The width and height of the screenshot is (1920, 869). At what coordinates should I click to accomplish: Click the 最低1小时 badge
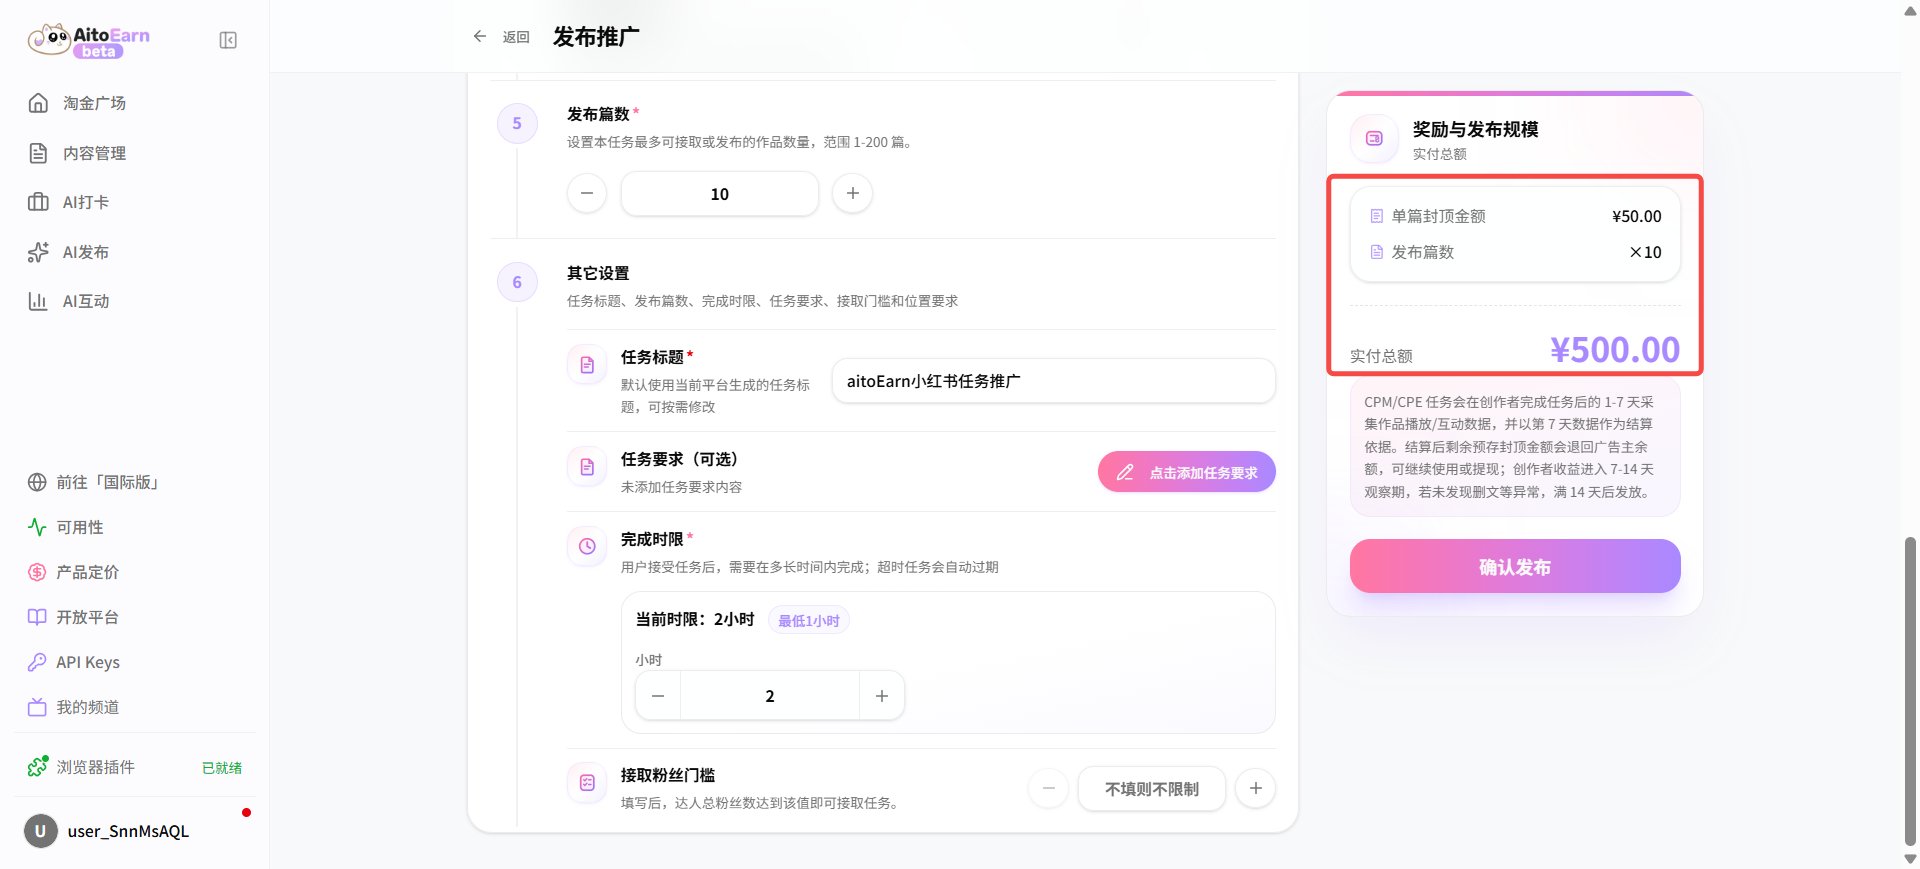click(x=809, y=621)
